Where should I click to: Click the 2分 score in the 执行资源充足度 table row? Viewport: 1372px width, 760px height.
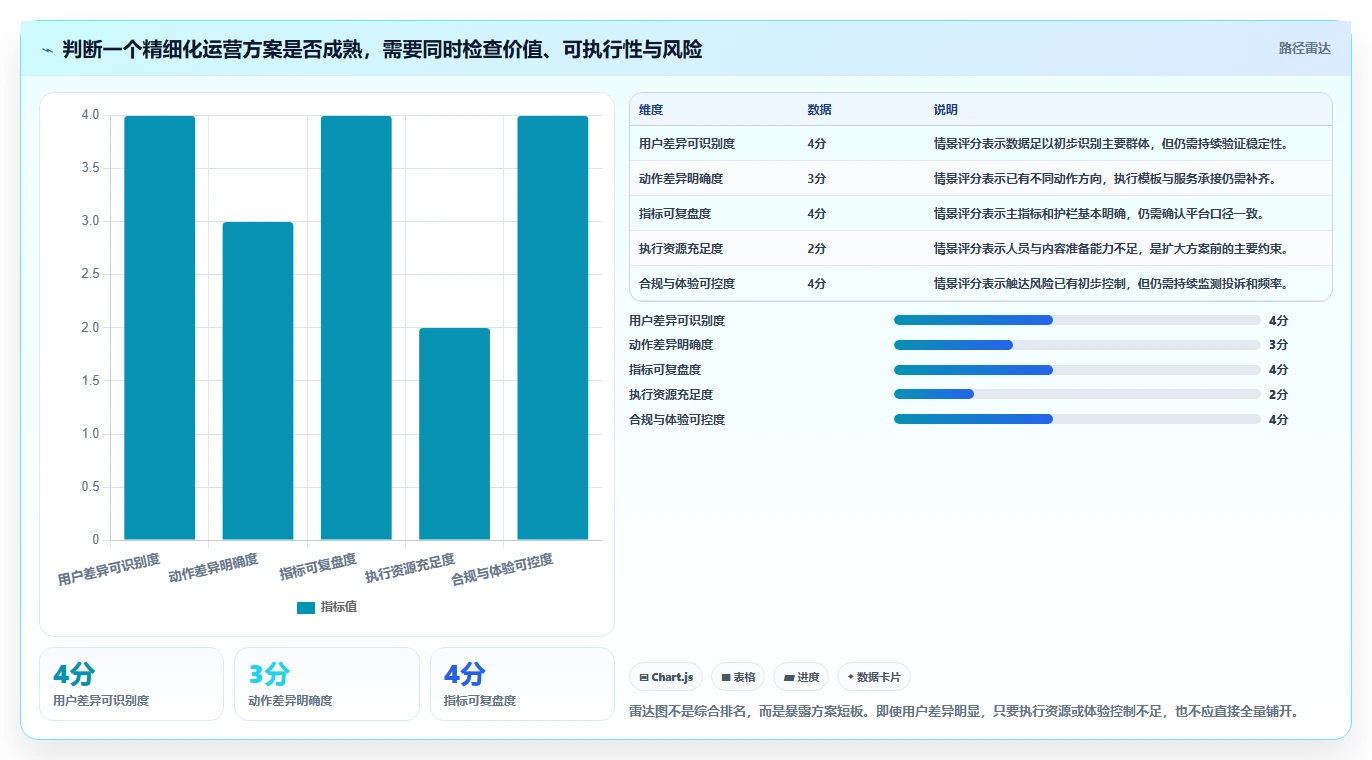[x=817, y=249]
